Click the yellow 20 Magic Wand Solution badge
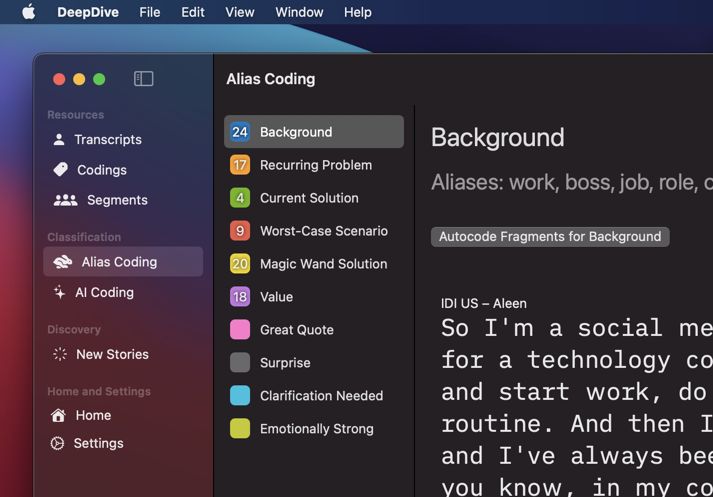Screen dimensions: 713x497 click(x=240, y=264)
